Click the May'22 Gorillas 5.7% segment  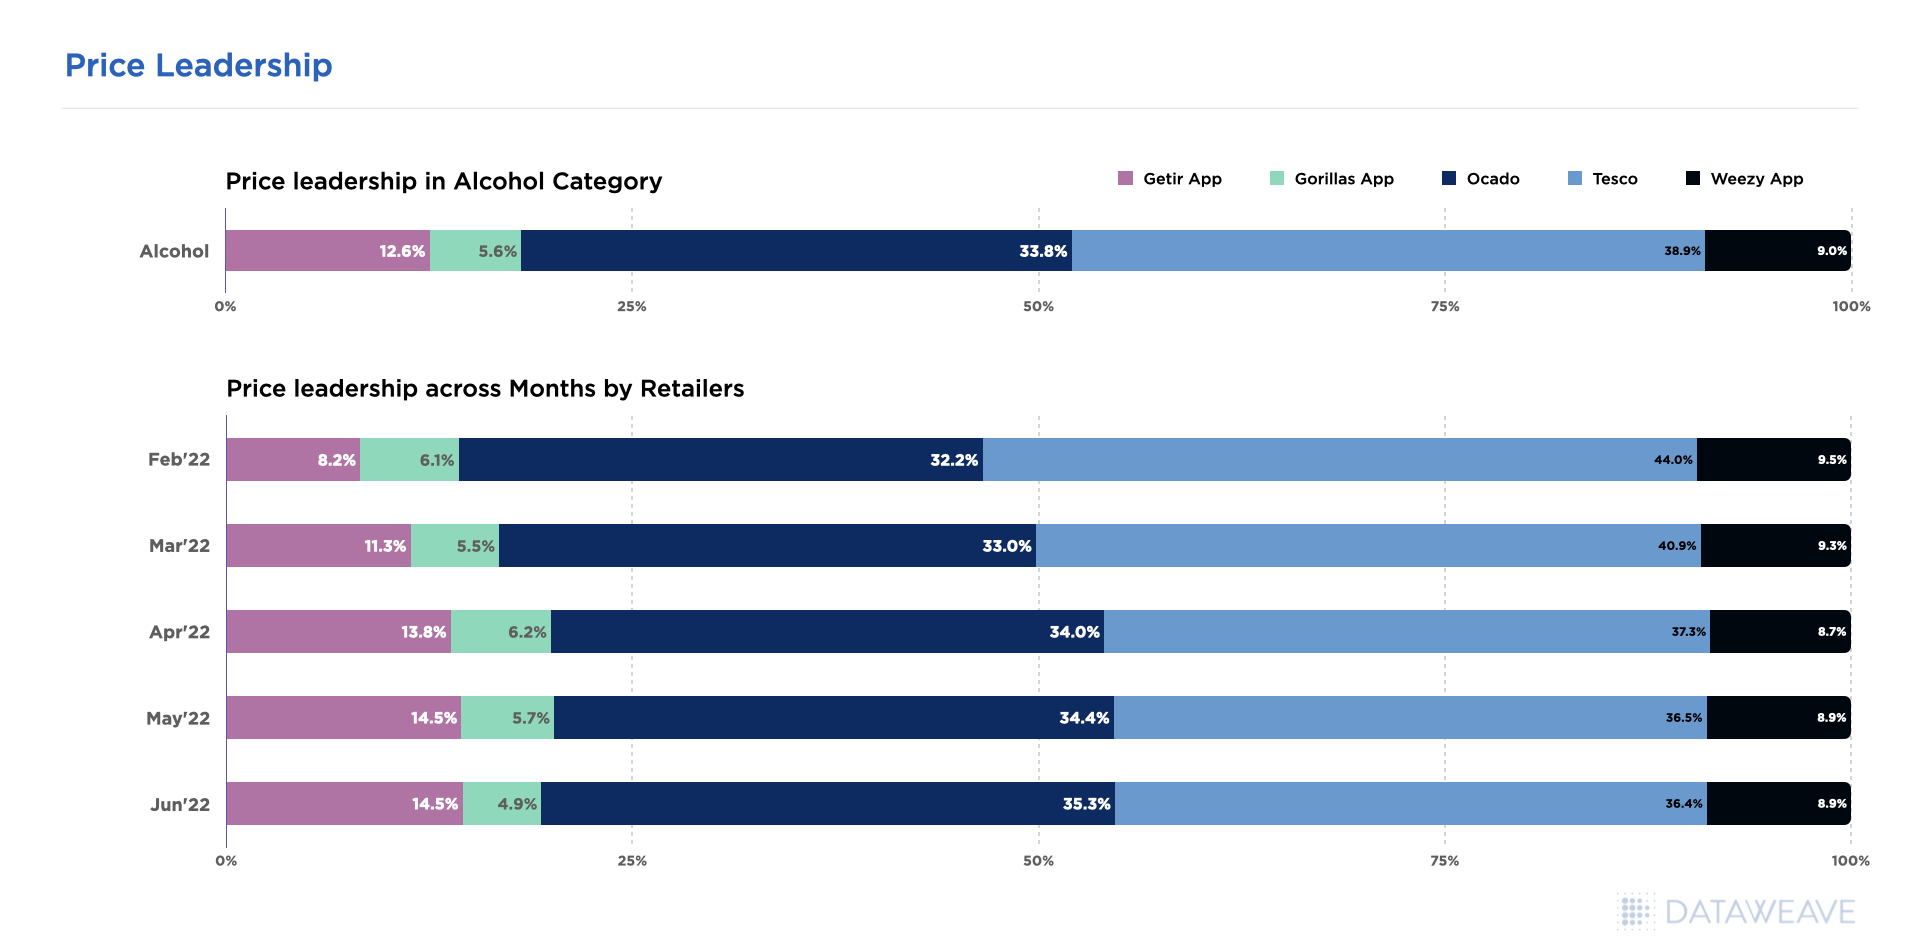(507, 718)
